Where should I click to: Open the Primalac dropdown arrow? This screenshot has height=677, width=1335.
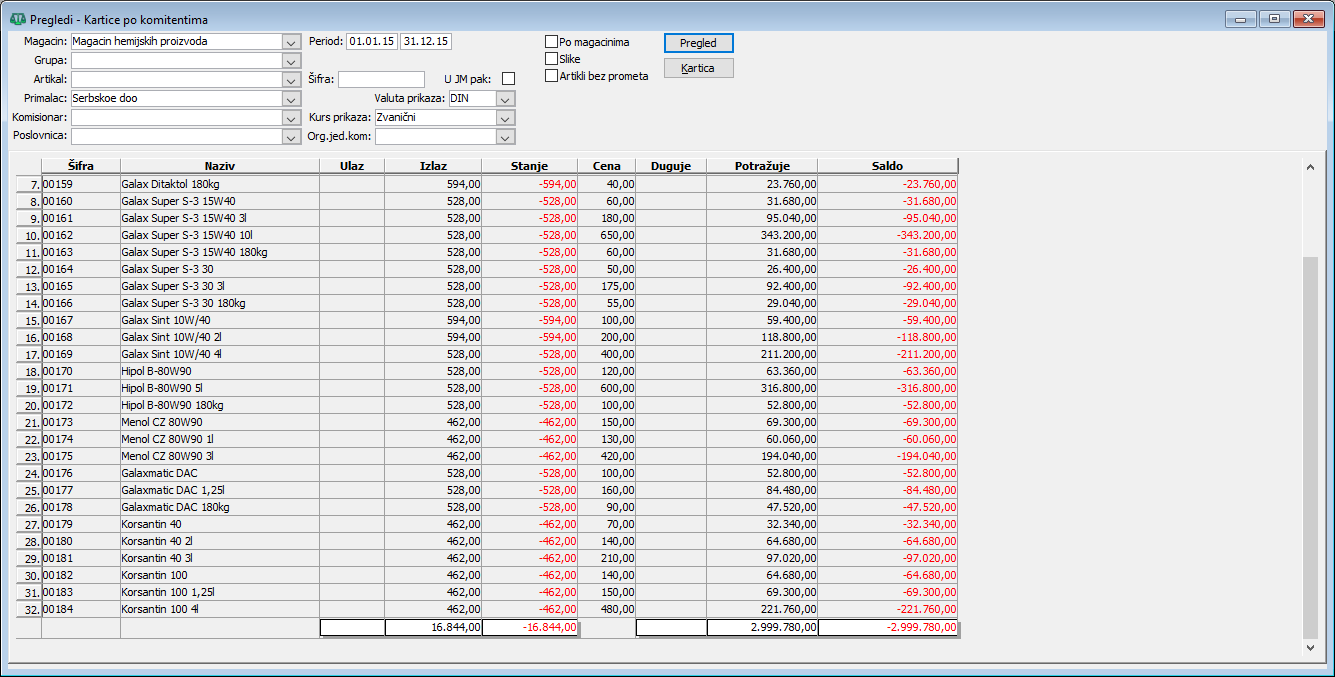pyautogui.click(x=291, y=99)
